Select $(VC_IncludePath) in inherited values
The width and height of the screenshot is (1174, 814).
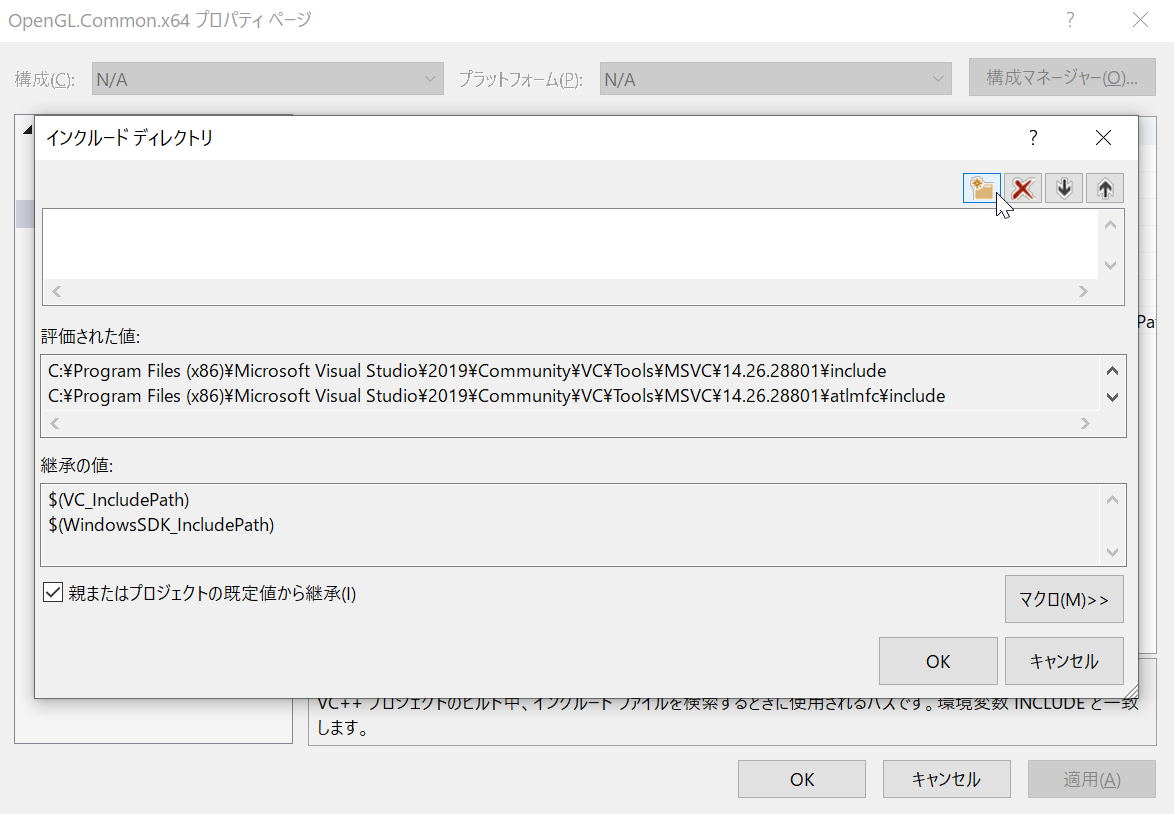[x=119, y=499]
